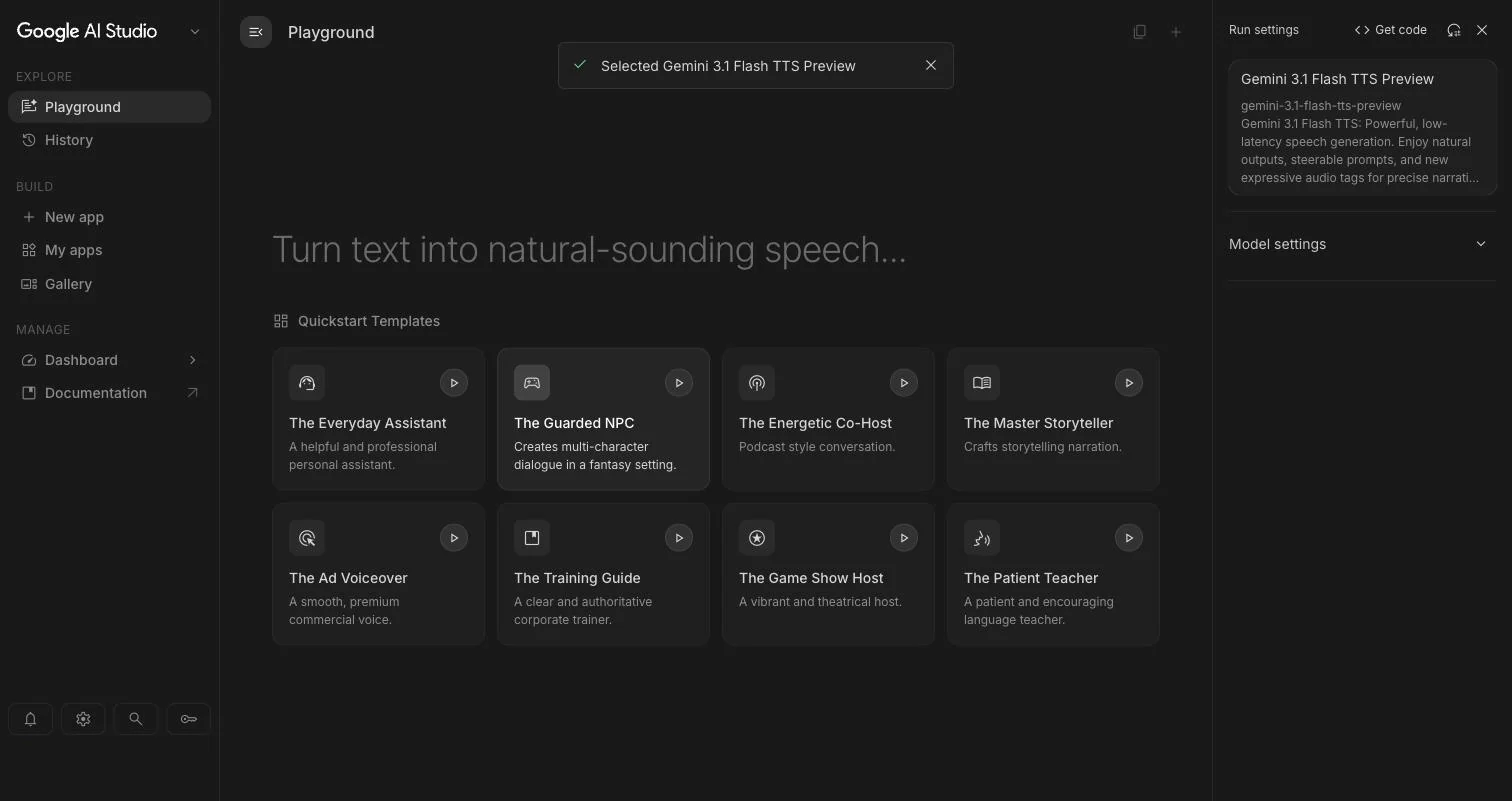
Task: Open search magnifier in sidebar footer
Action: tap(136, 719)
